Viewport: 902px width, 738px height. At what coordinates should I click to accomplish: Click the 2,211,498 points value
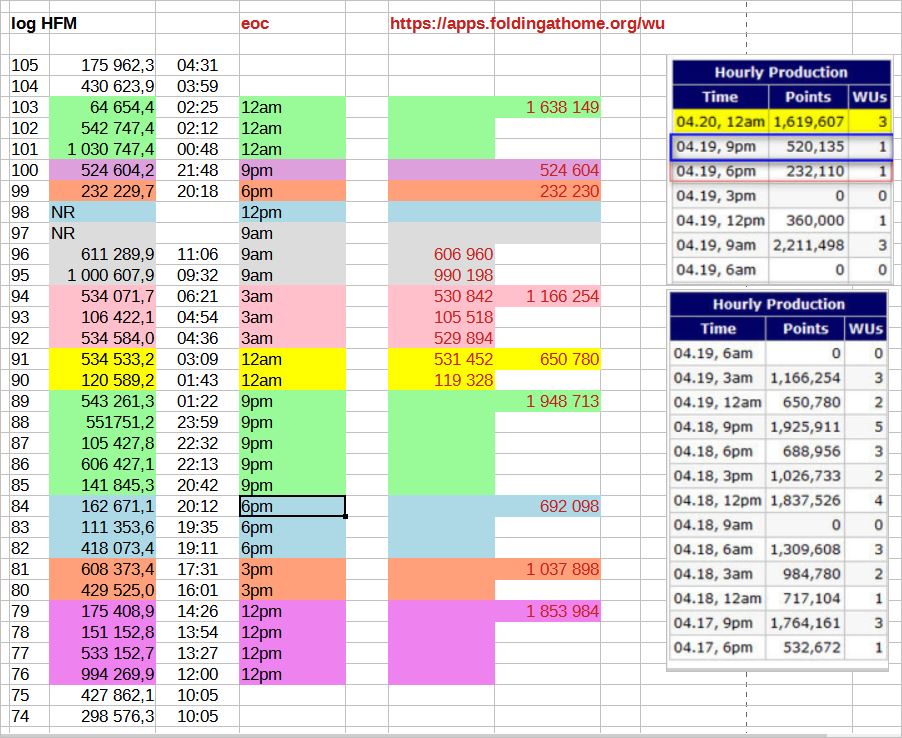pyautogui.click(x=808, y=245)
